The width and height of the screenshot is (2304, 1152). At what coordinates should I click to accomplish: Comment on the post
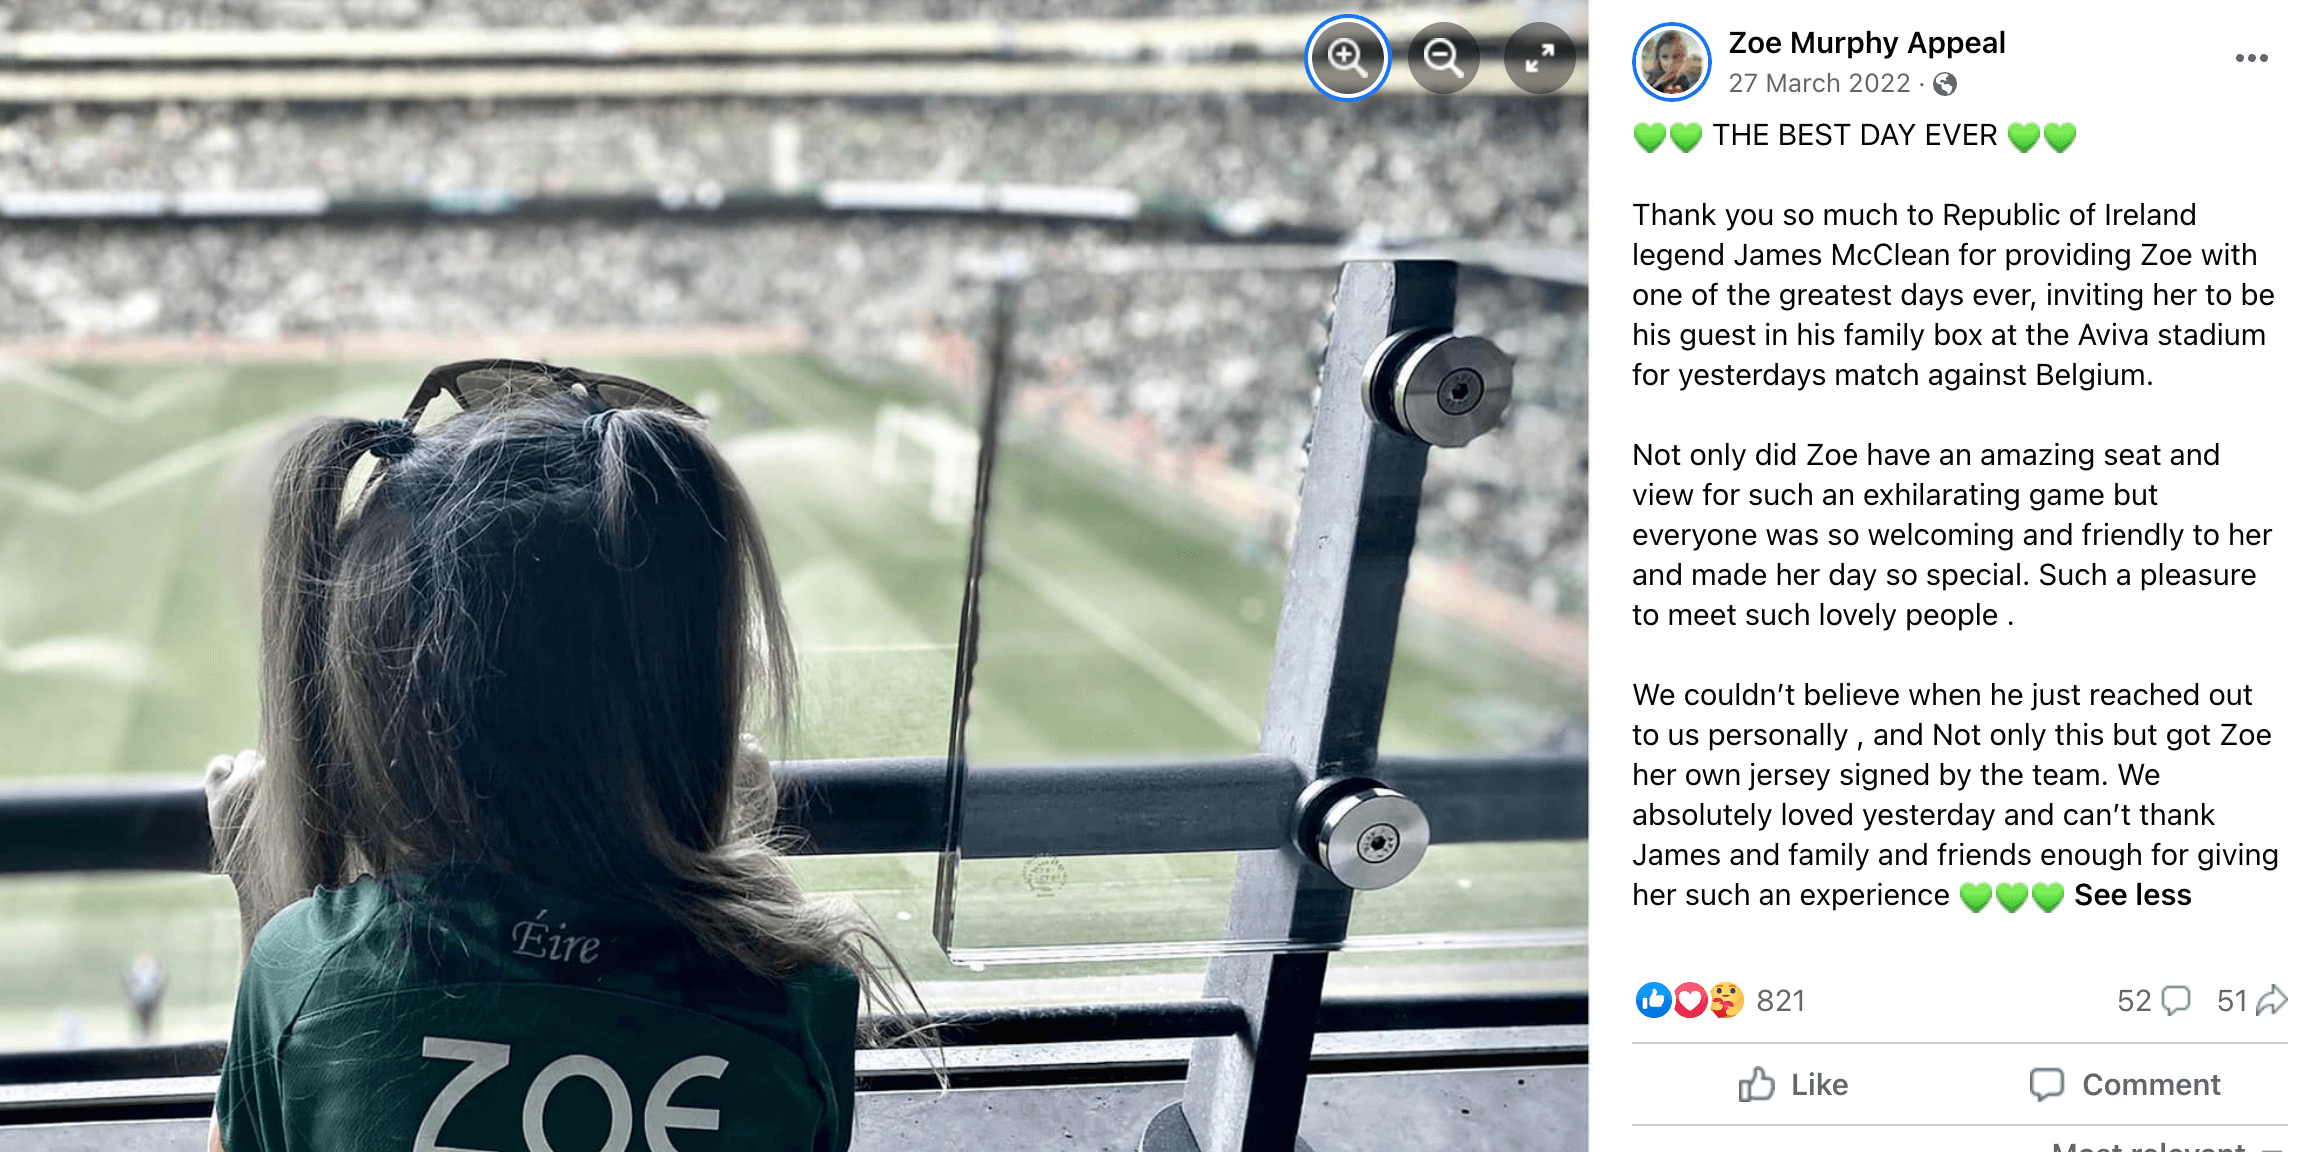[x=2124, y=1085]
